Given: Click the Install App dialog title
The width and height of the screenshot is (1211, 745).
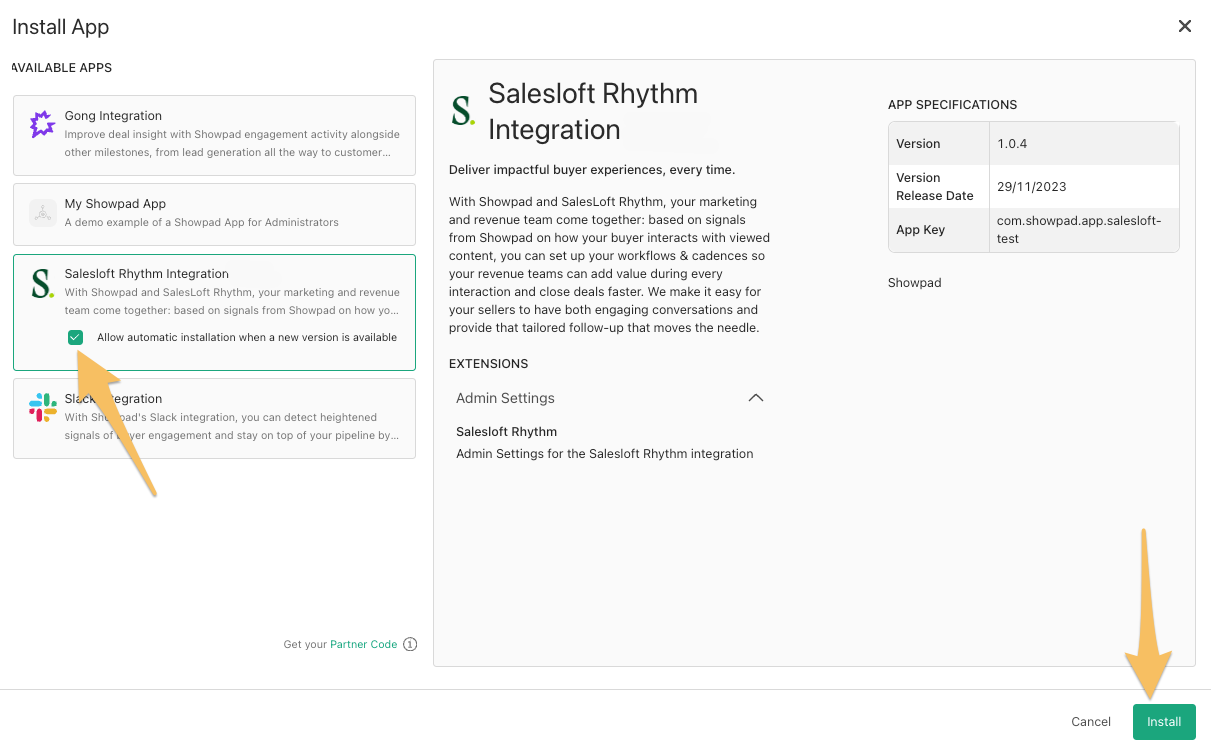Looking at the screenshot, I should pyautogui.click(x=61, y=27).
